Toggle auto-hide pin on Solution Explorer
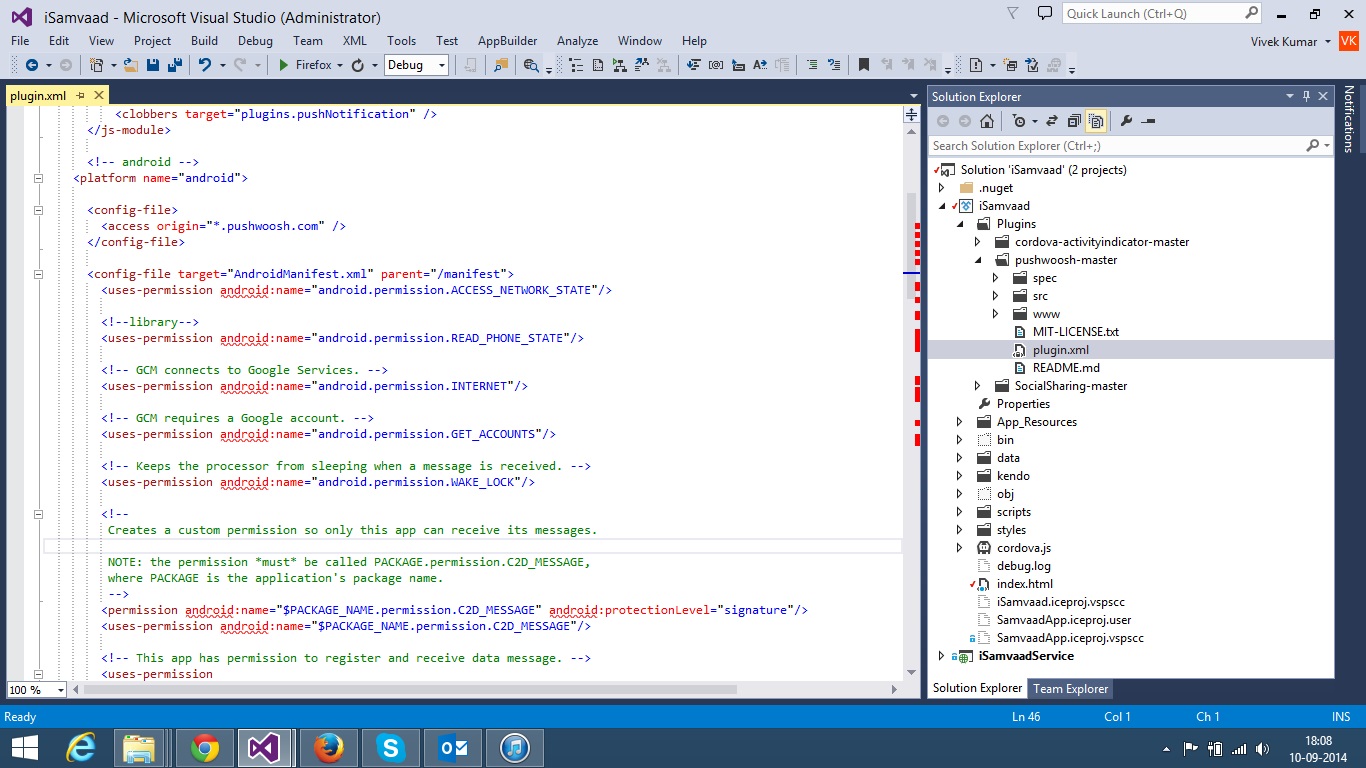This screenshot has width=1366, height=768. (x=1306, y=97)
